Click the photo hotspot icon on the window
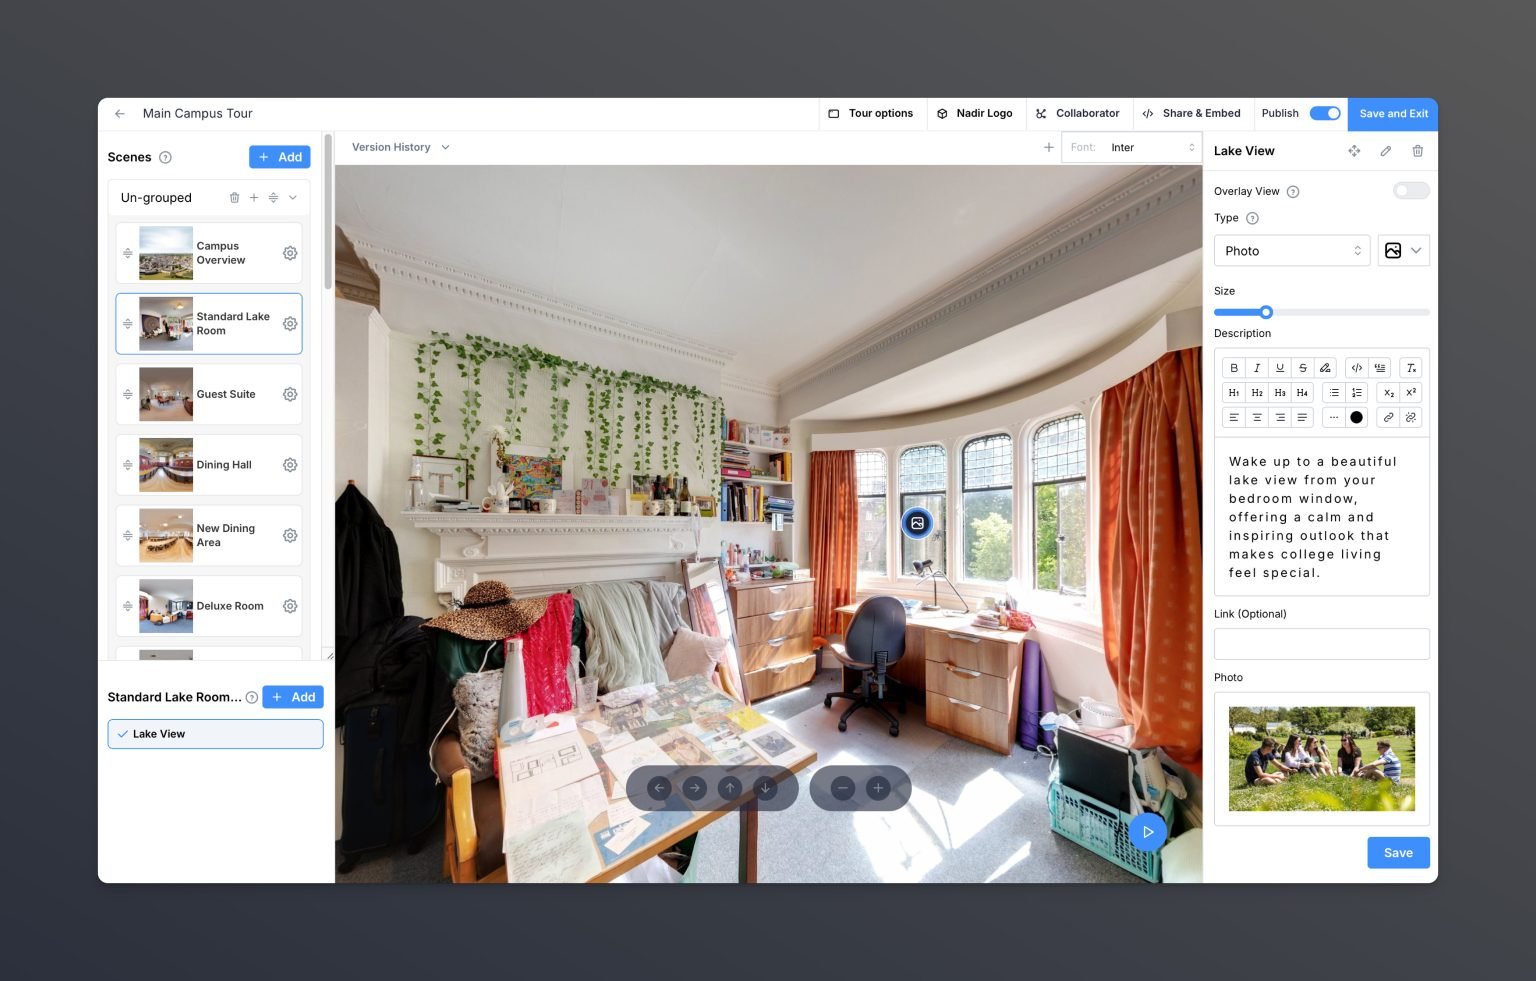The image size is (1536, 981). click(917, 523)
